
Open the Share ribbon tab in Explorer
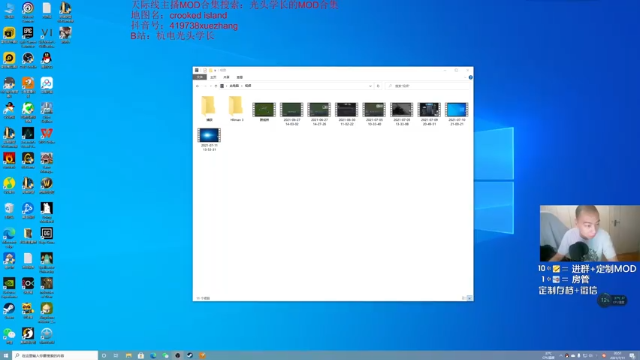(226, 77)
